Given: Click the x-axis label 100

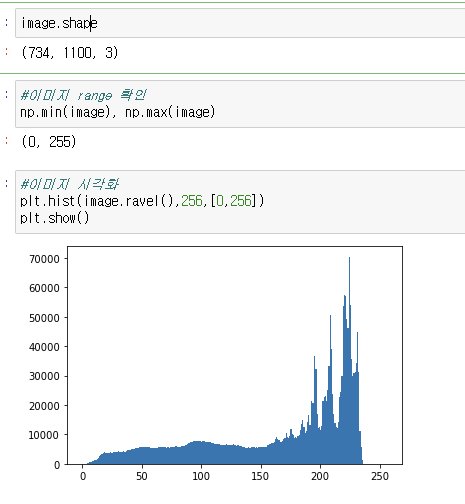Looking at the screenshot, I should pos(201,476).
